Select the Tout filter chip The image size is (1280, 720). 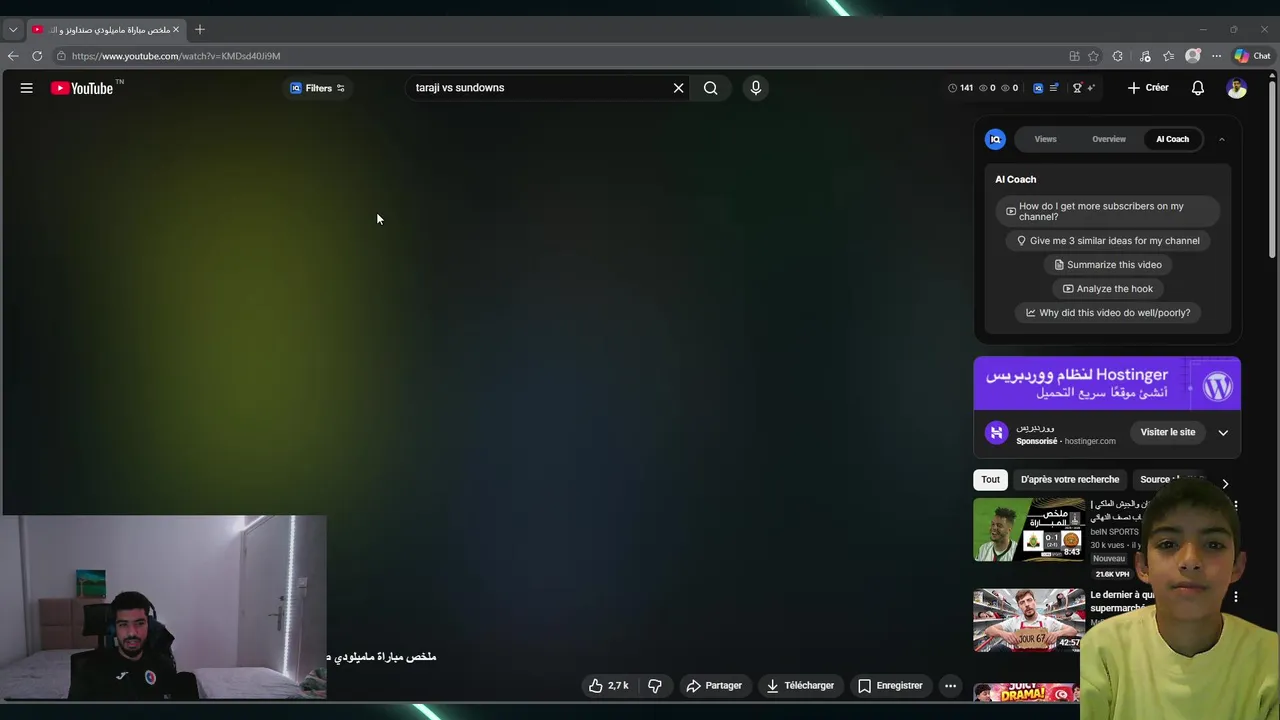coord(990,479)
